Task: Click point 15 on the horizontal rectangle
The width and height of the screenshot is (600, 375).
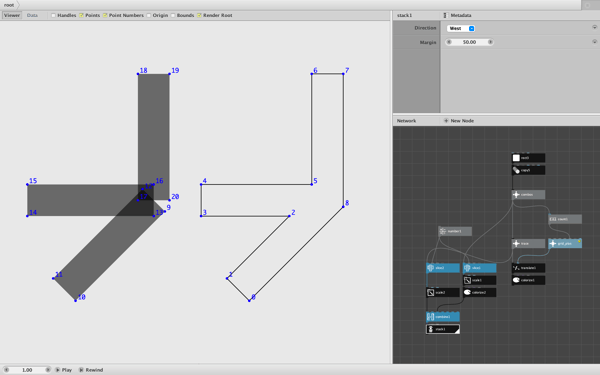Action: pyautogui.click(x=27, y=184)
